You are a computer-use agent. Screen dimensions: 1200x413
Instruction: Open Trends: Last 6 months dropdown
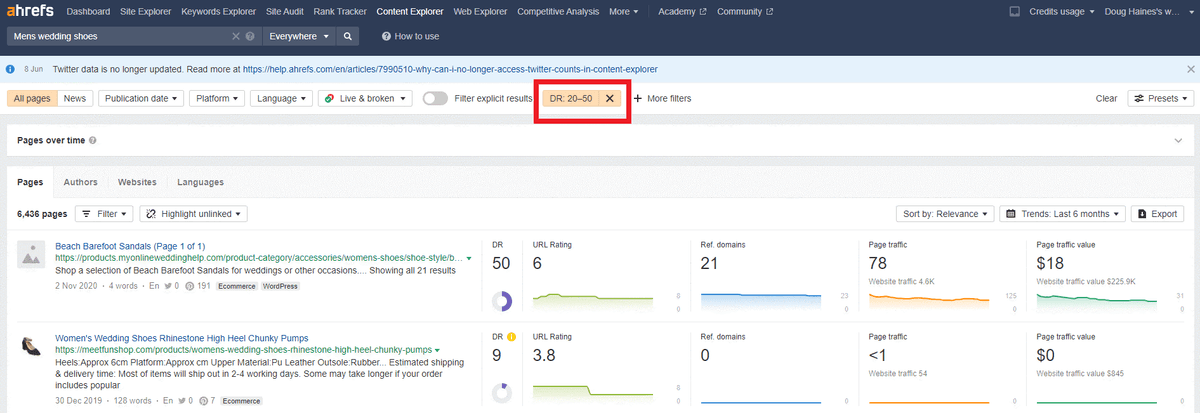(x=1063, y=214)
